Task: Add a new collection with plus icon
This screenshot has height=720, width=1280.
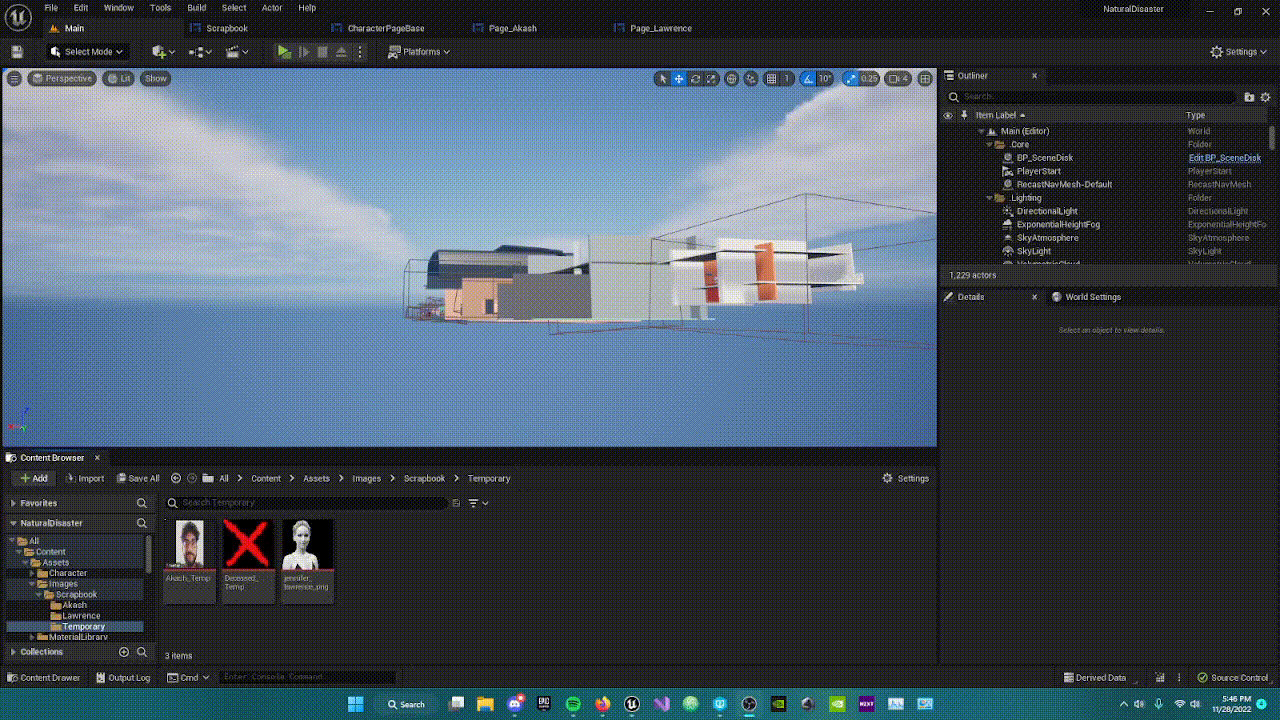Action: tap(124, 652)
